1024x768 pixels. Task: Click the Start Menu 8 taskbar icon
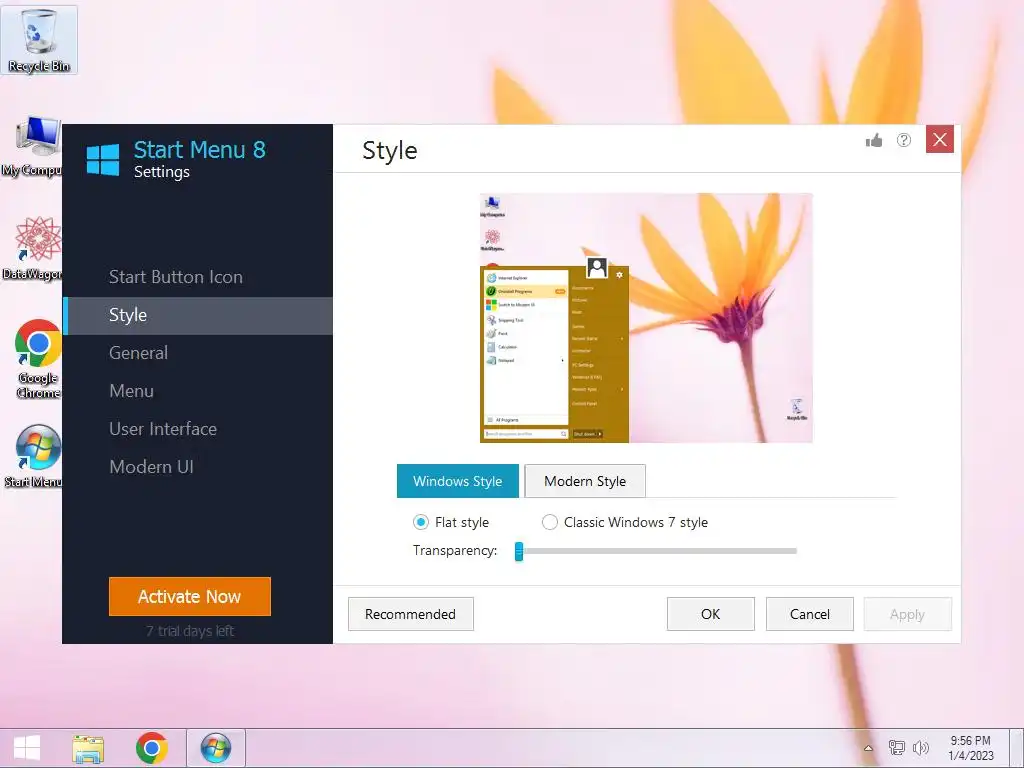click(216, 748)
